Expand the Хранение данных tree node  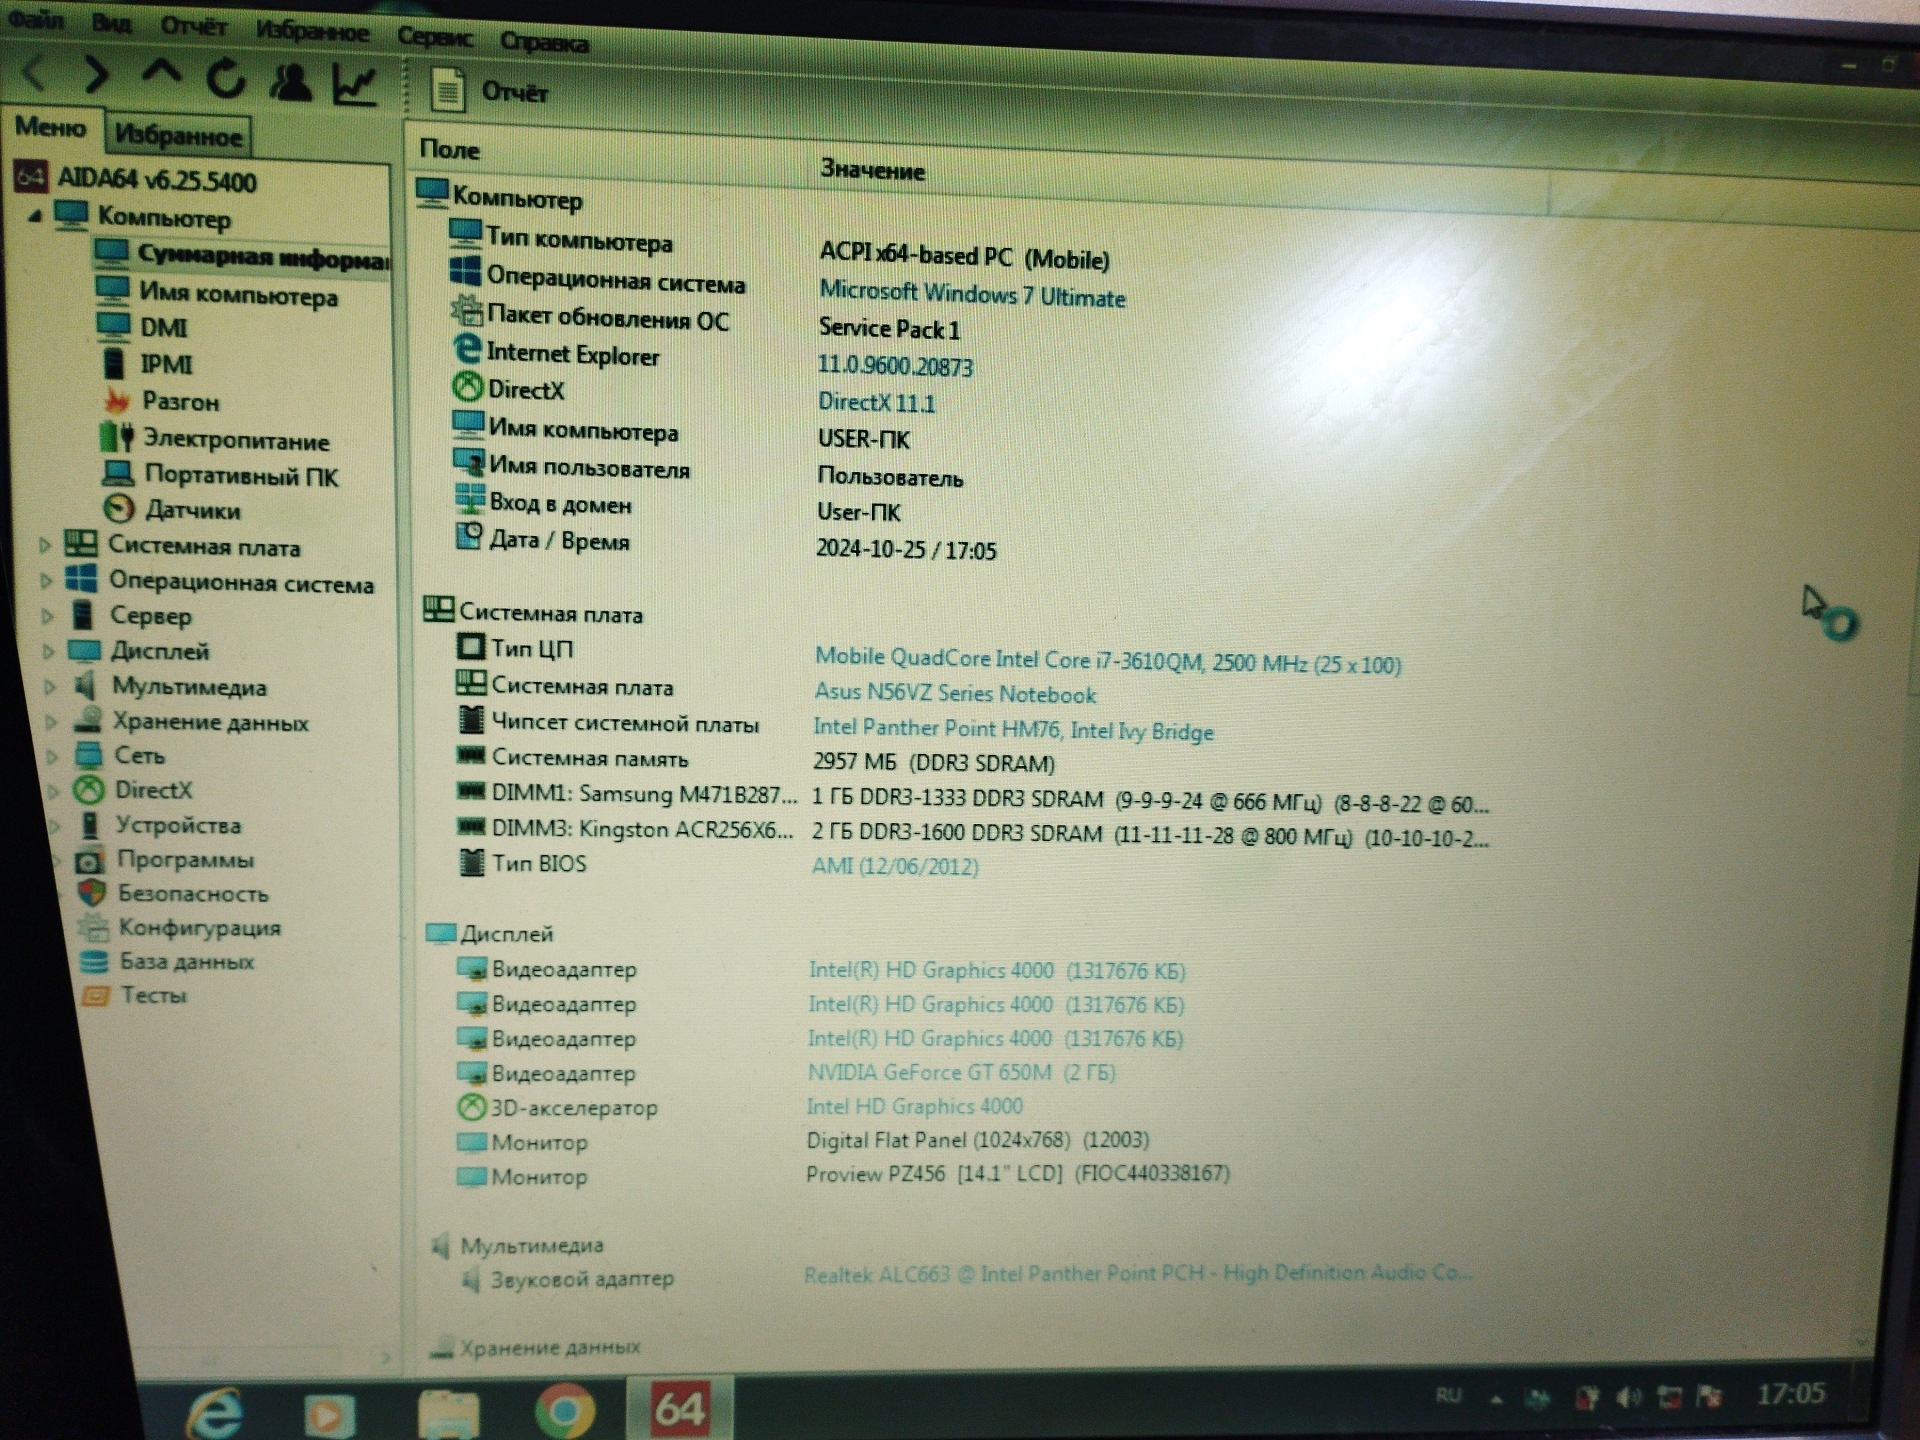[51, 722]
